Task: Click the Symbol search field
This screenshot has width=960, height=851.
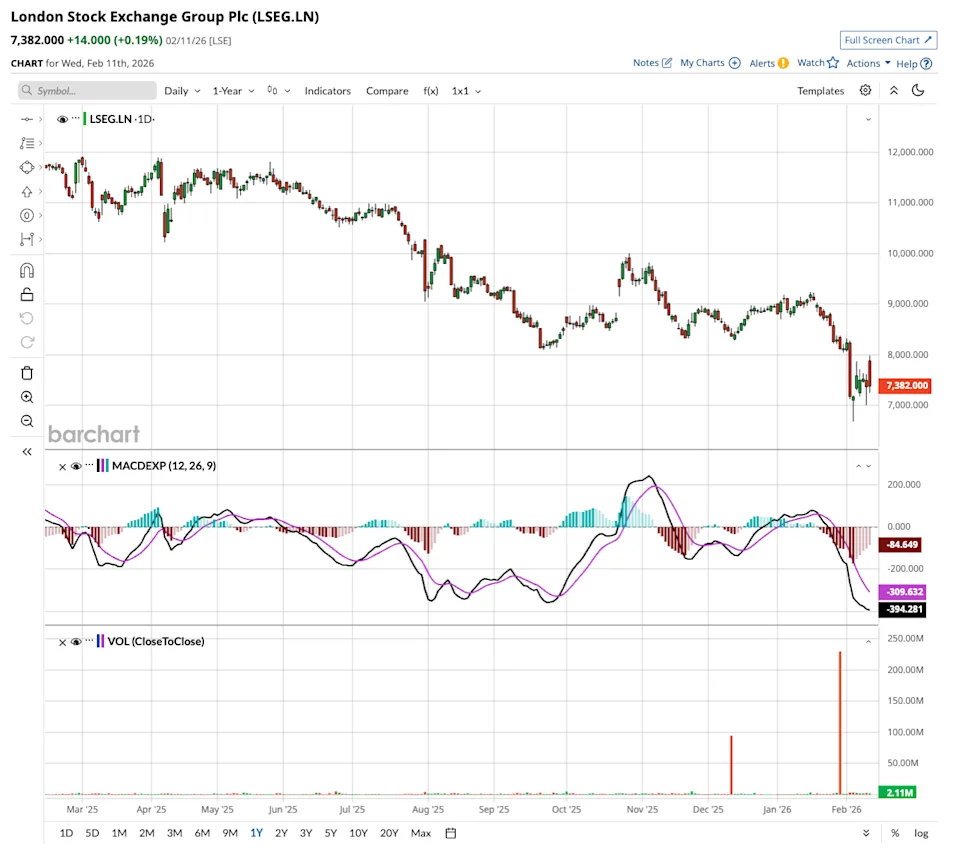Action: 87,91
